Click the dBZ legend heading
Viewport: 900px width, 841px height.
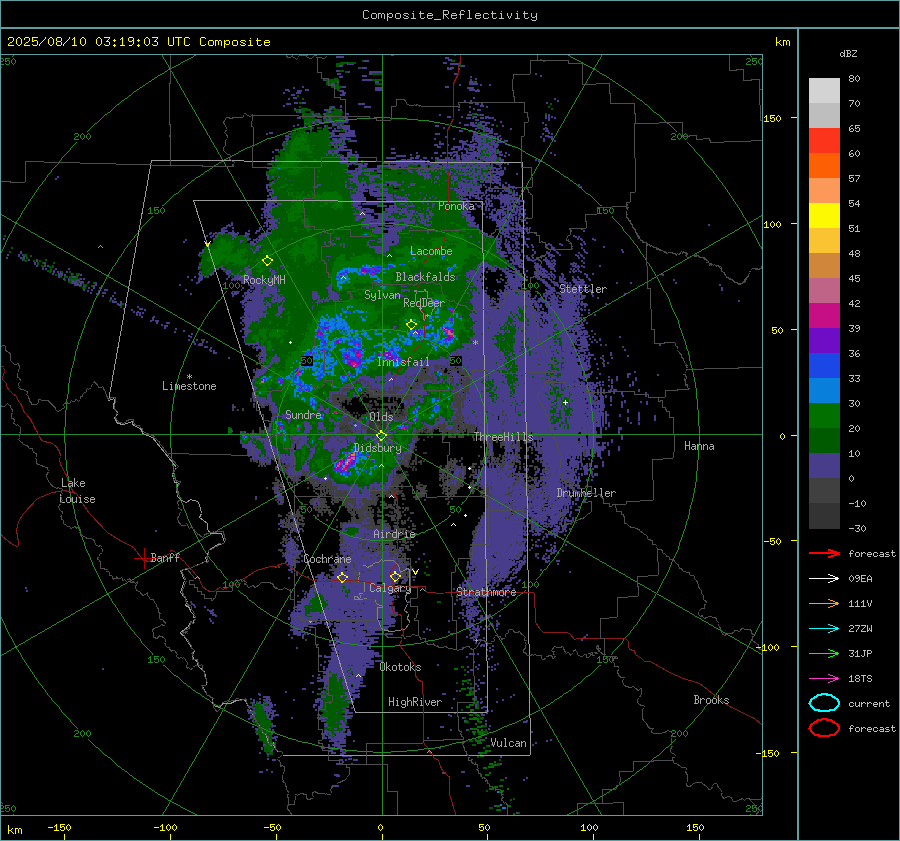tap(848, 53)
